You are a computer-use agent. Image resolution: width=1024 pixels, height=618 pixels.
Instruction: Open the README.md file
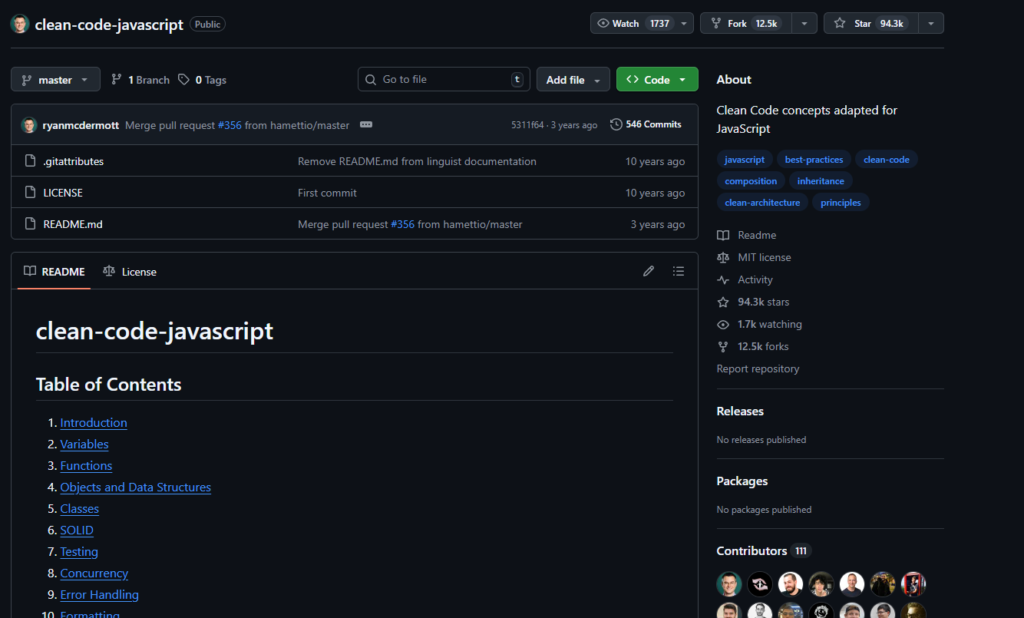73,224
